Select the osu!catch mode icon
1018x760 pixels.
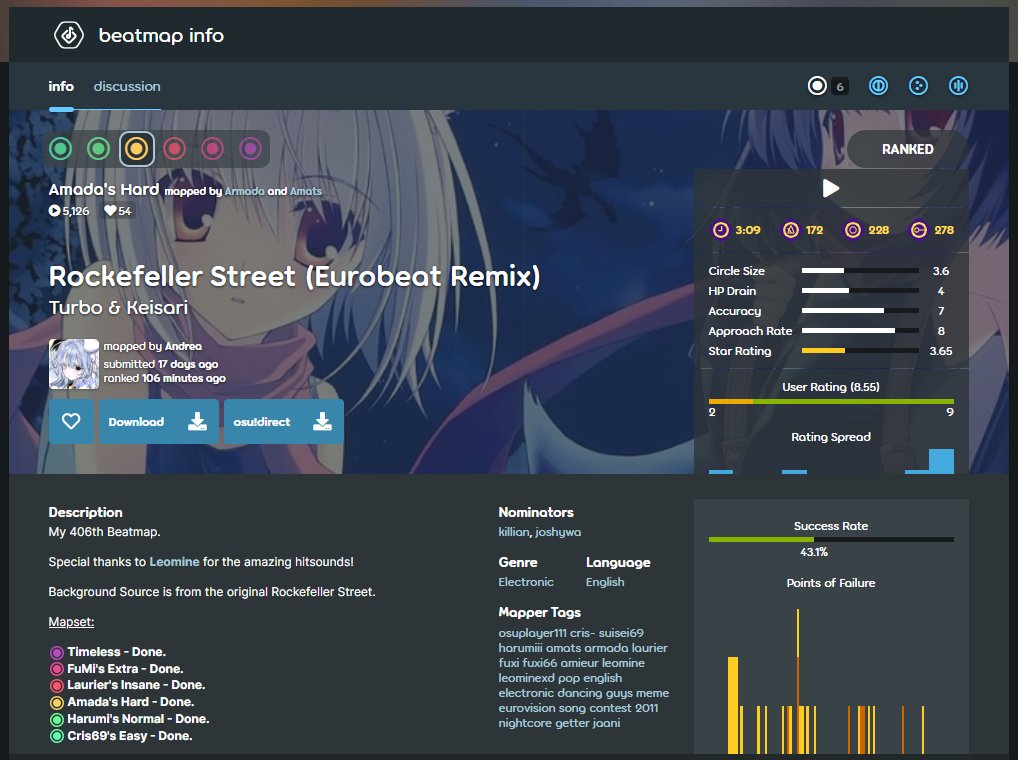tap(918, 86)
